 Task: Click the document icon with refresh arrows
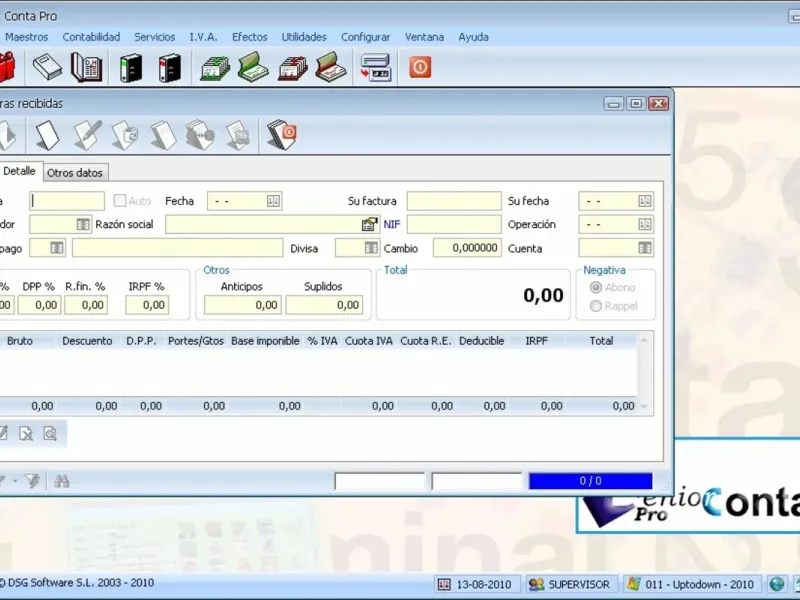(125, 135)
